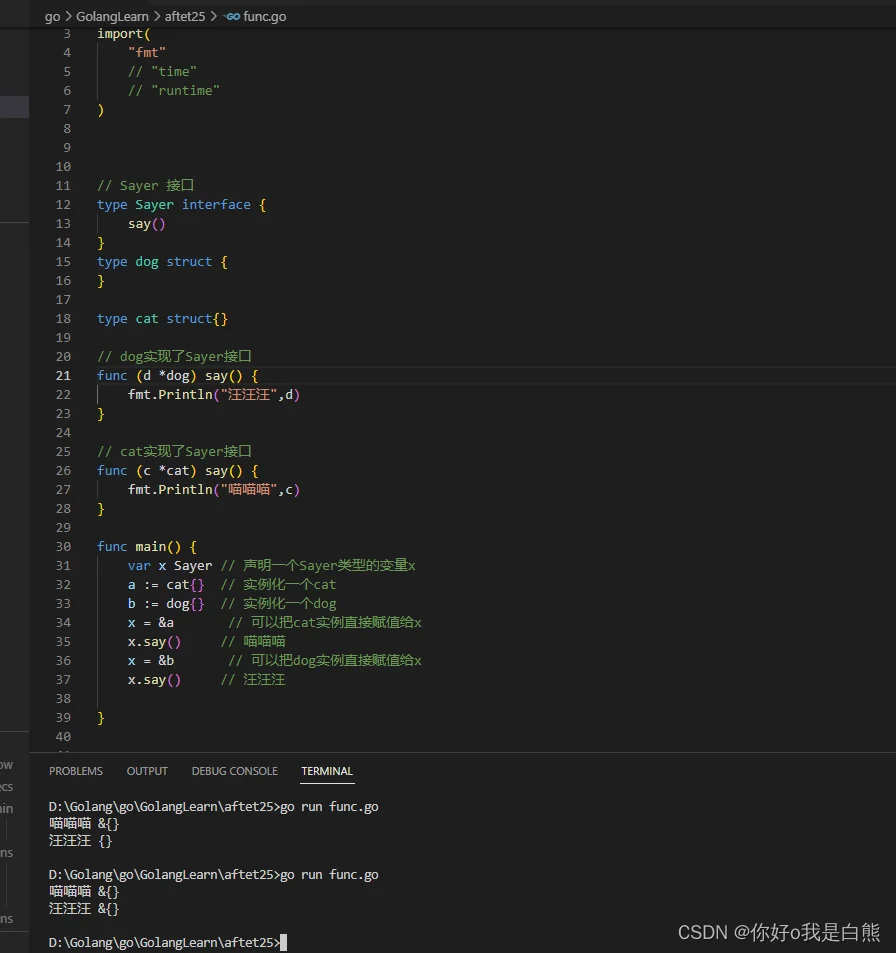Click line number 12 in gutter

pos(63,205)
